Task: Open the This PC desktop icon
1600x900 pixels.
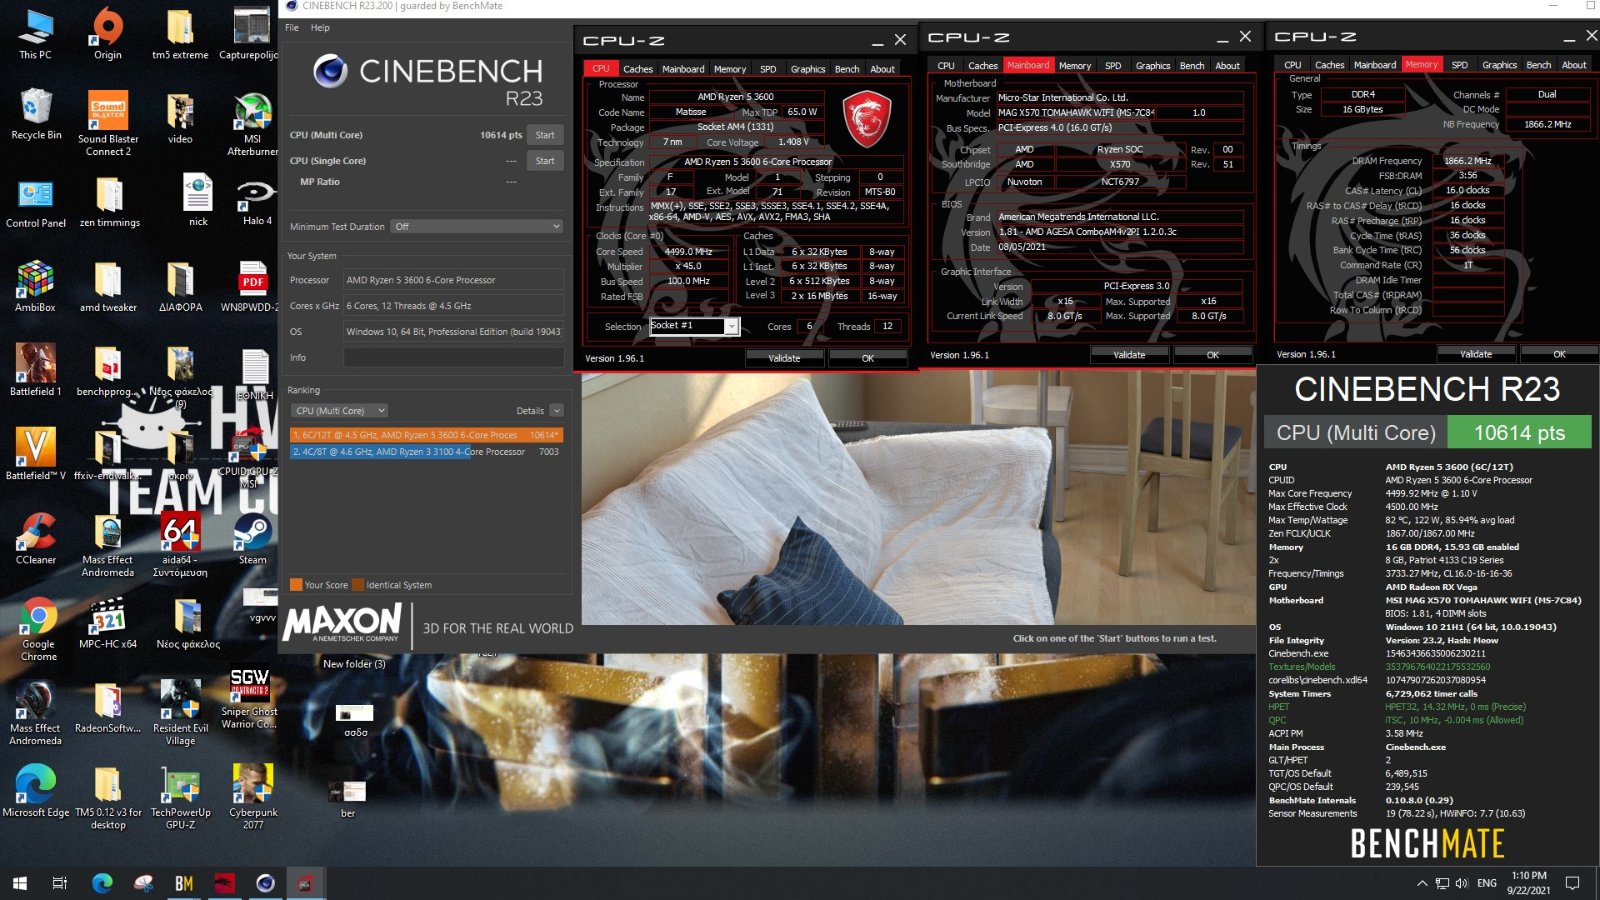Action: [x=35, y=35]
